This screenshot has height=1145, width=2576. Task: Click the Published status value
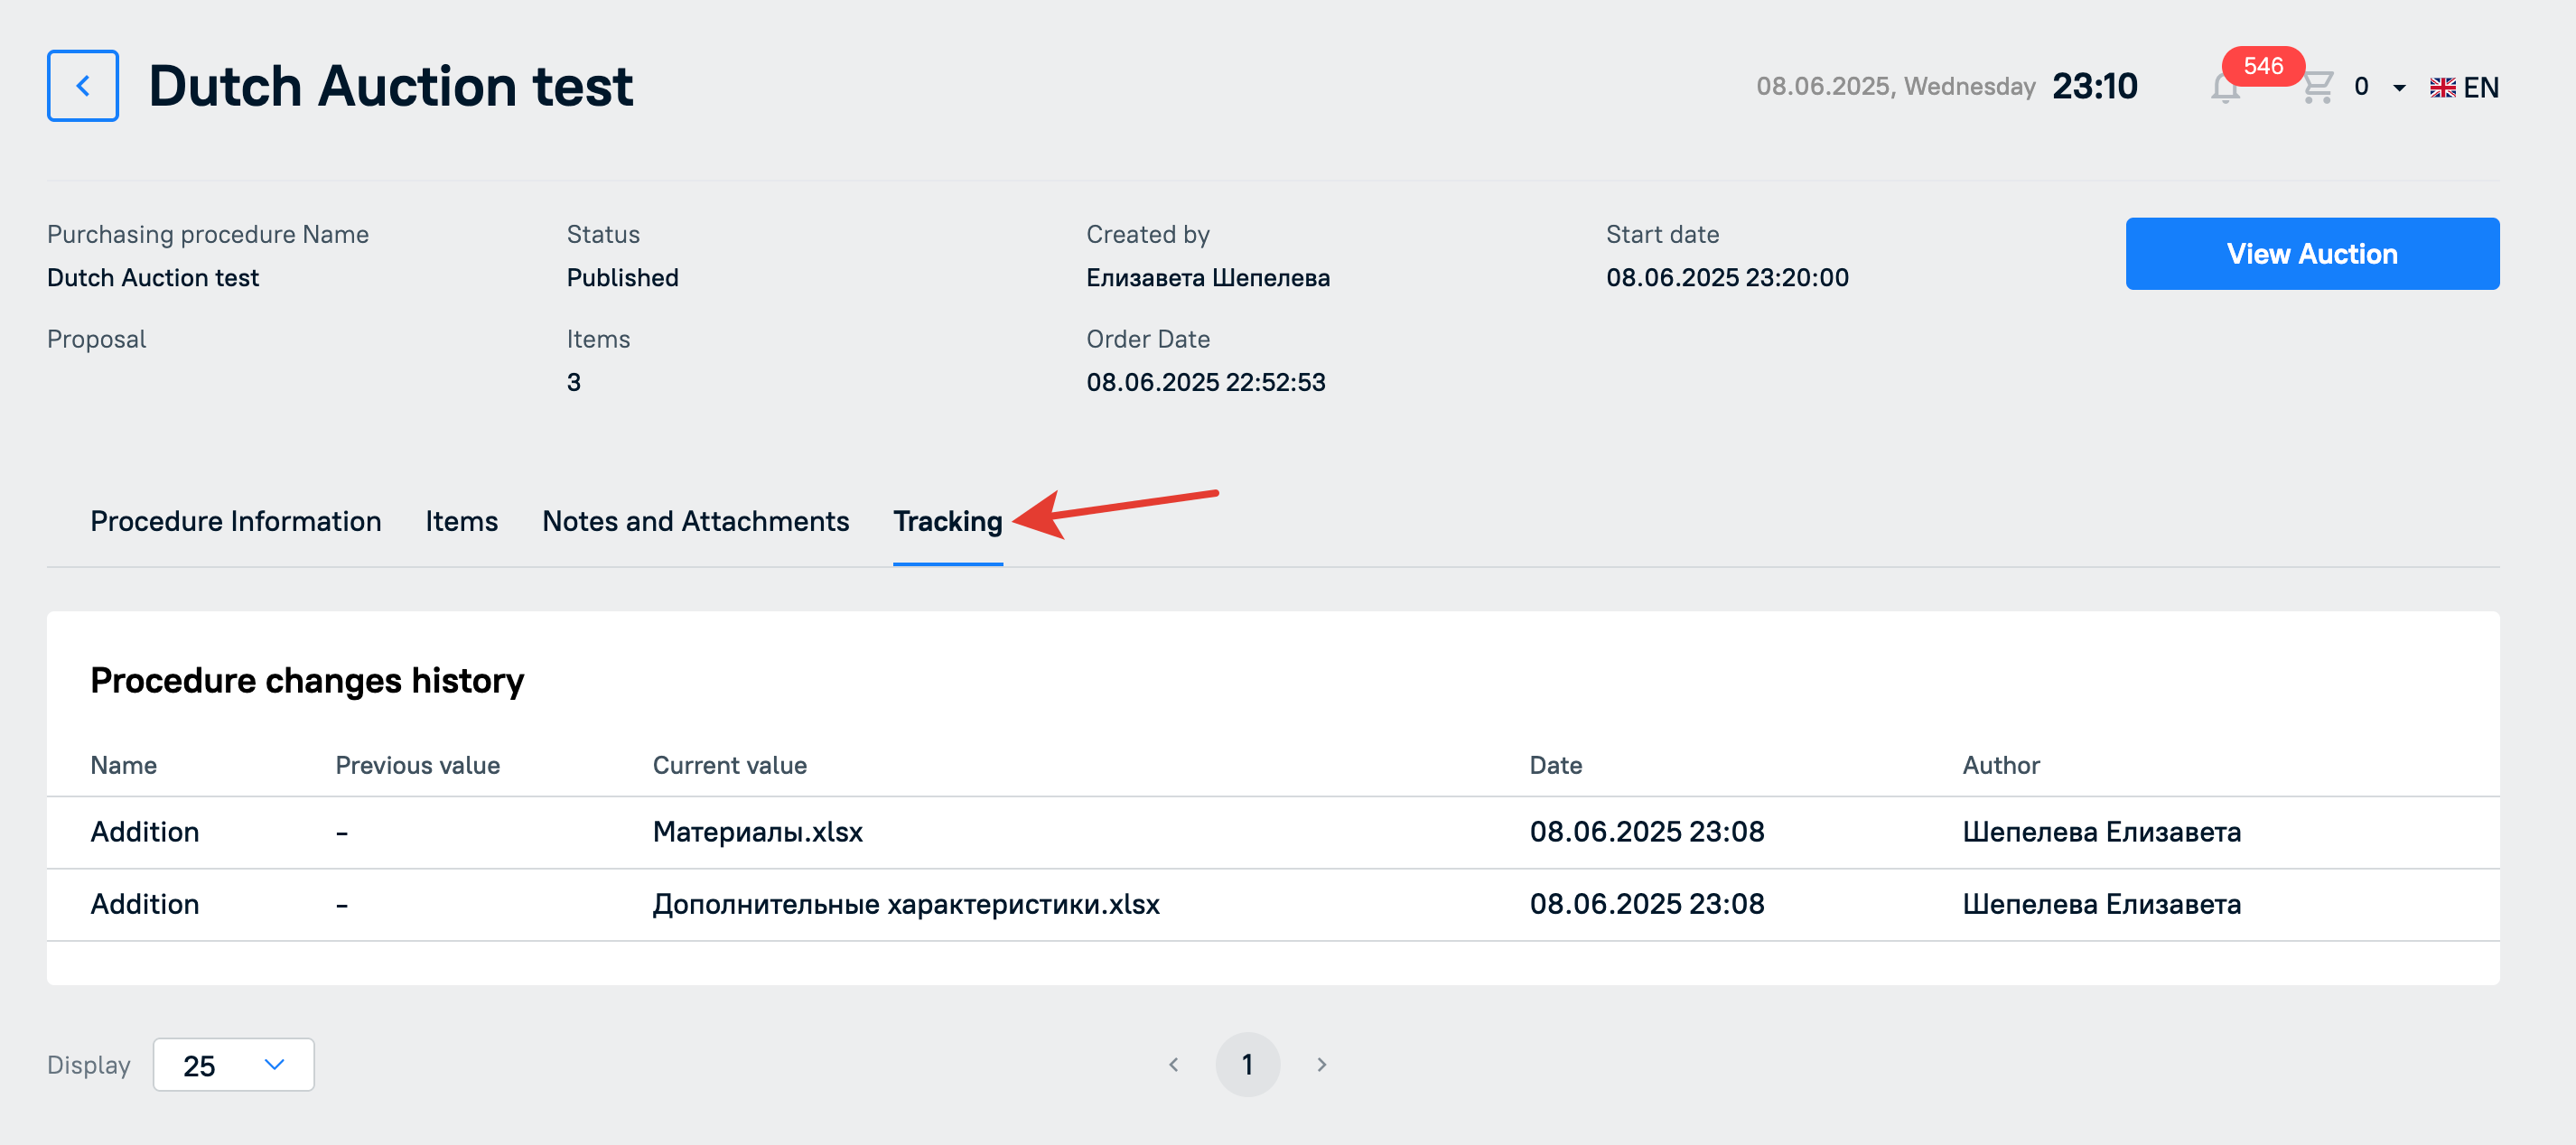click(x=622, y=277)
